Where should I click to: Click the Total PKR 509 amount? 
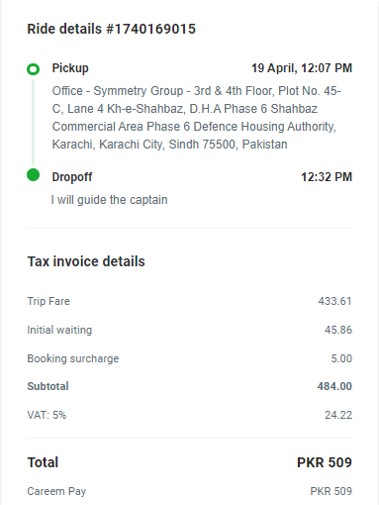(324, 462)
